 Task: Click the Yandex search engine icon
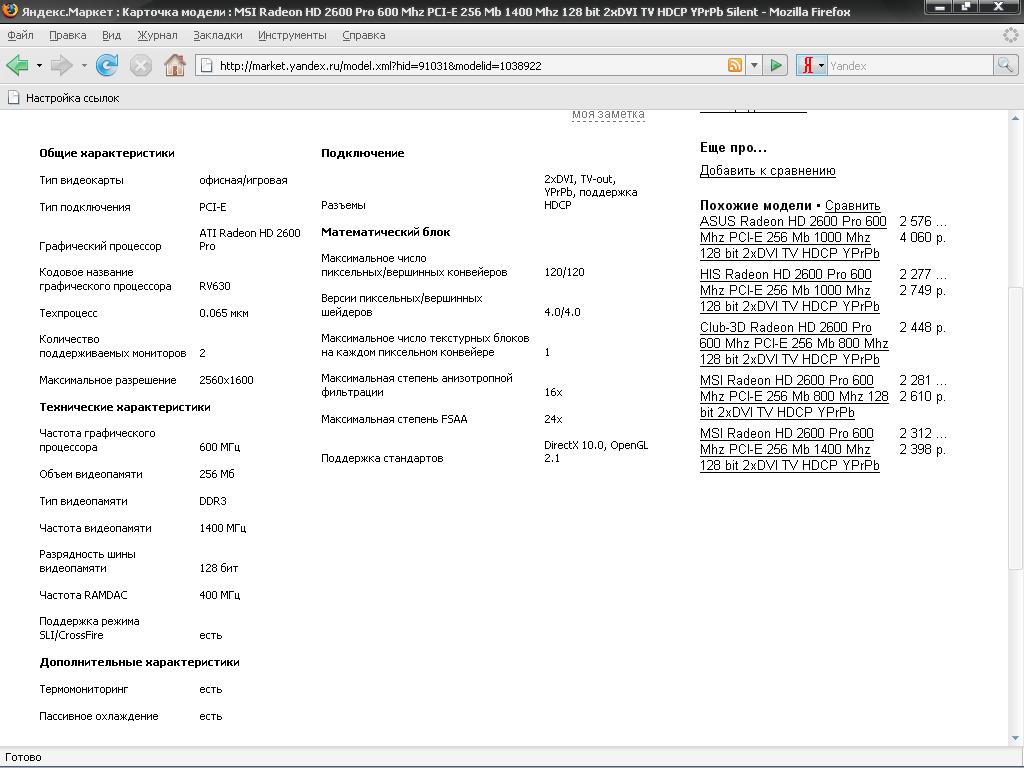[x=807, y=65]
